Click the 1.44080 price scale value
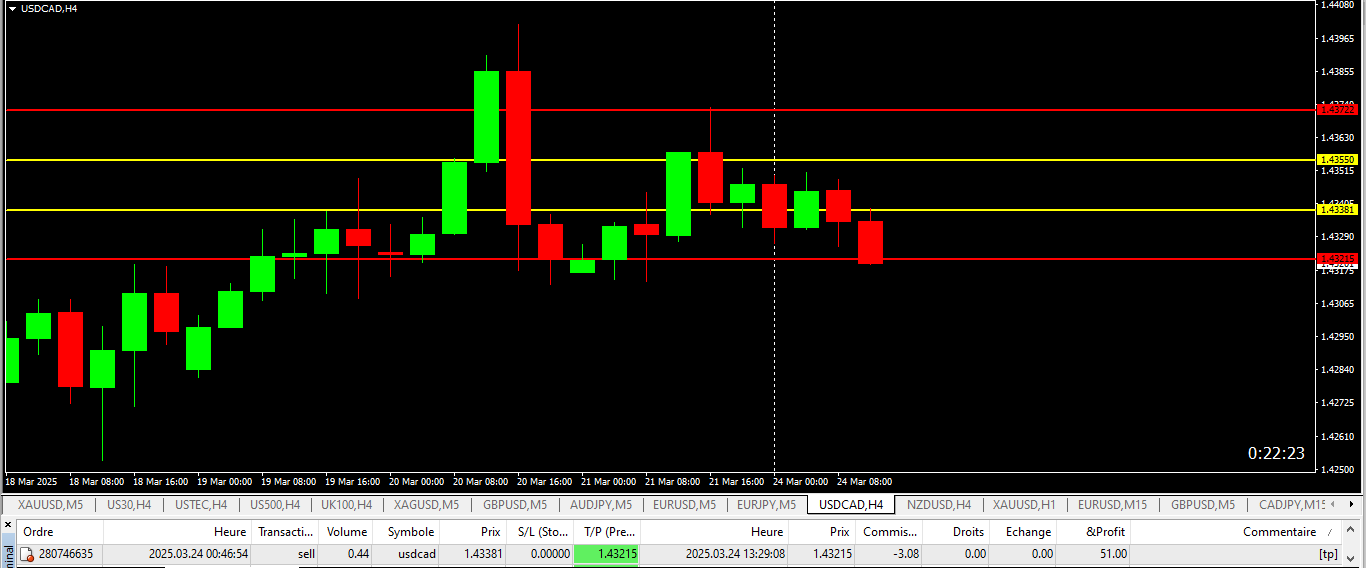Image resolution: width=1366 pixels, height=568 pixels. [1339, 5]
